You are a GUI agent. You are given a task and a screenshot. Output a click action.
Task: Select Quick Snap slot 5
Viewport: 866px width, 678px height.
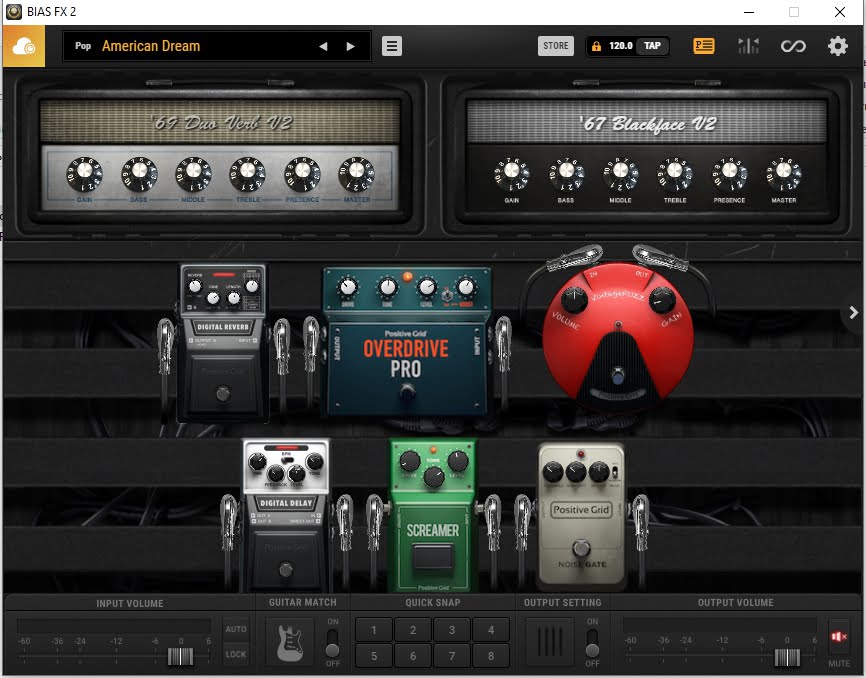pyautogui.click(x=374, y=656)
